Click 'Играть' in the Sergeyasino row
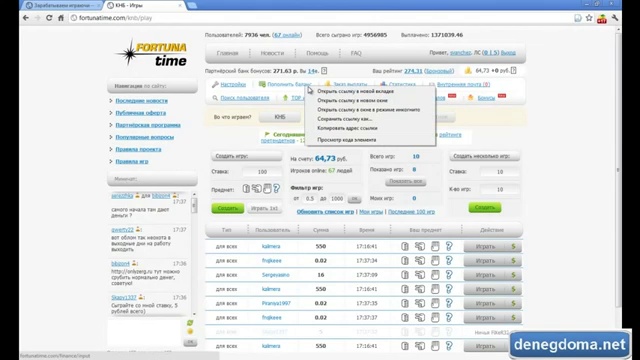640x360 pixels. point(485,275)
